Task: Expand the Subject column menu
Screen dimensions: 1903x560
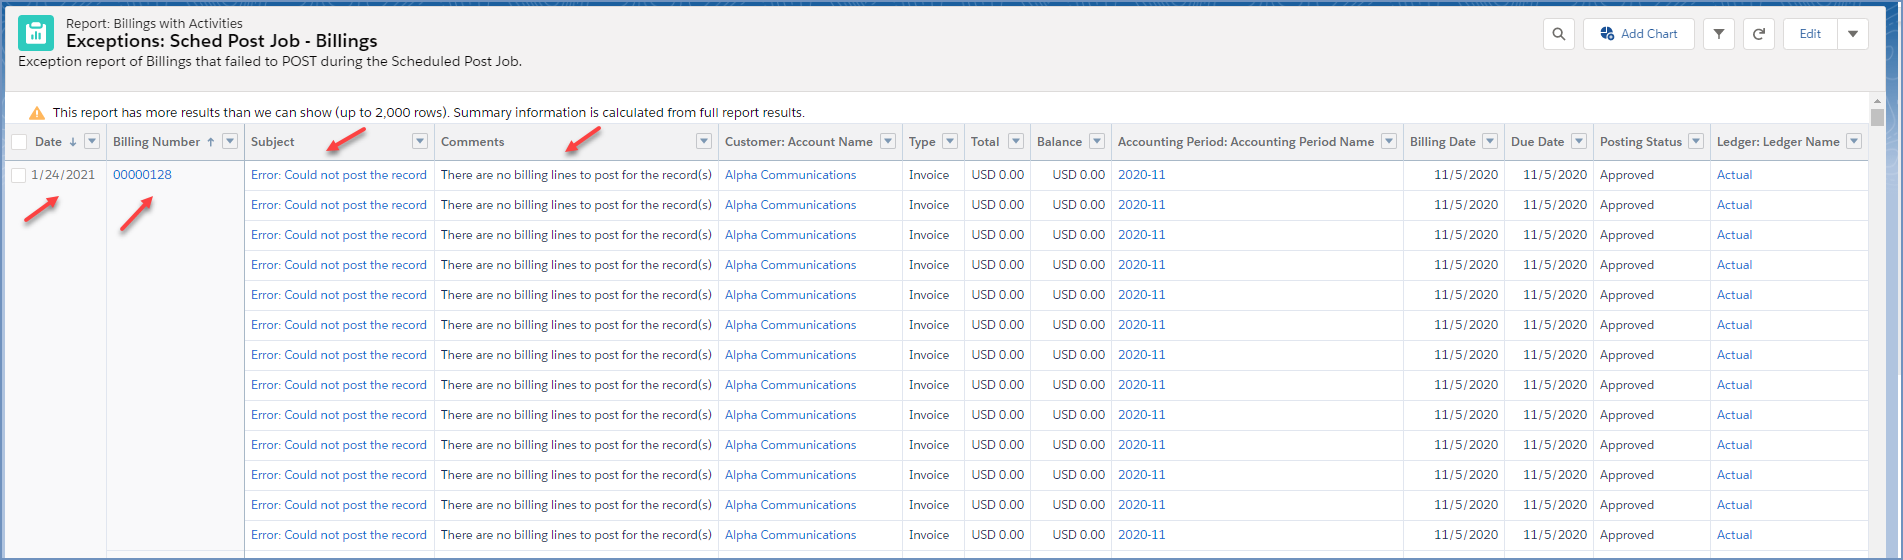Action: (420, 142)
